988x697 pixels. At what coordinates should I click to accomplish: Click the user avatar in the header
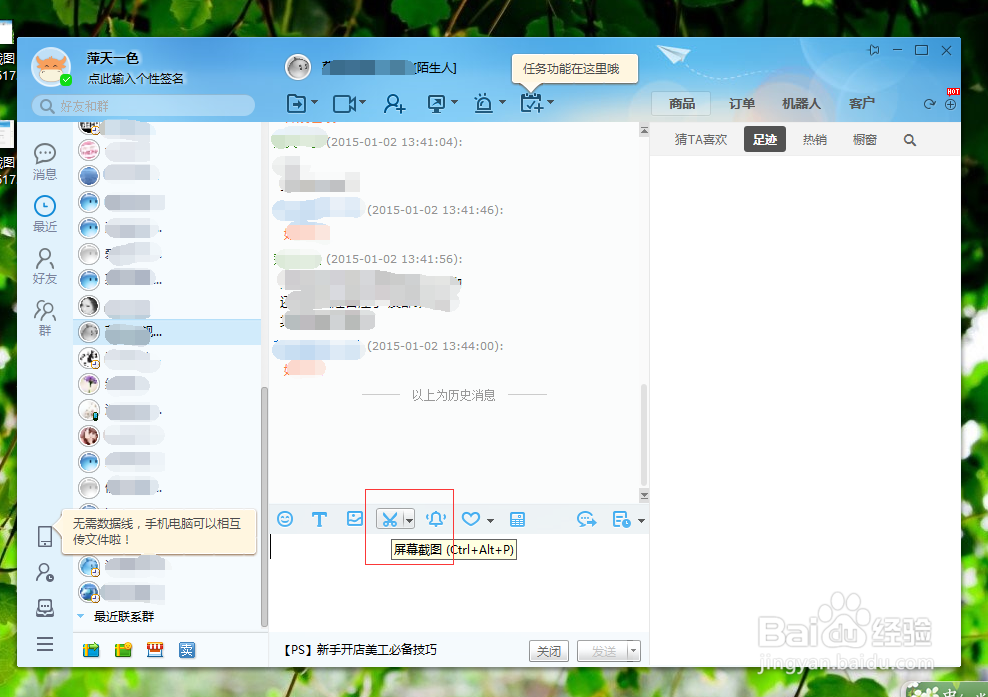pyautogui.click(x=50, y=67)
